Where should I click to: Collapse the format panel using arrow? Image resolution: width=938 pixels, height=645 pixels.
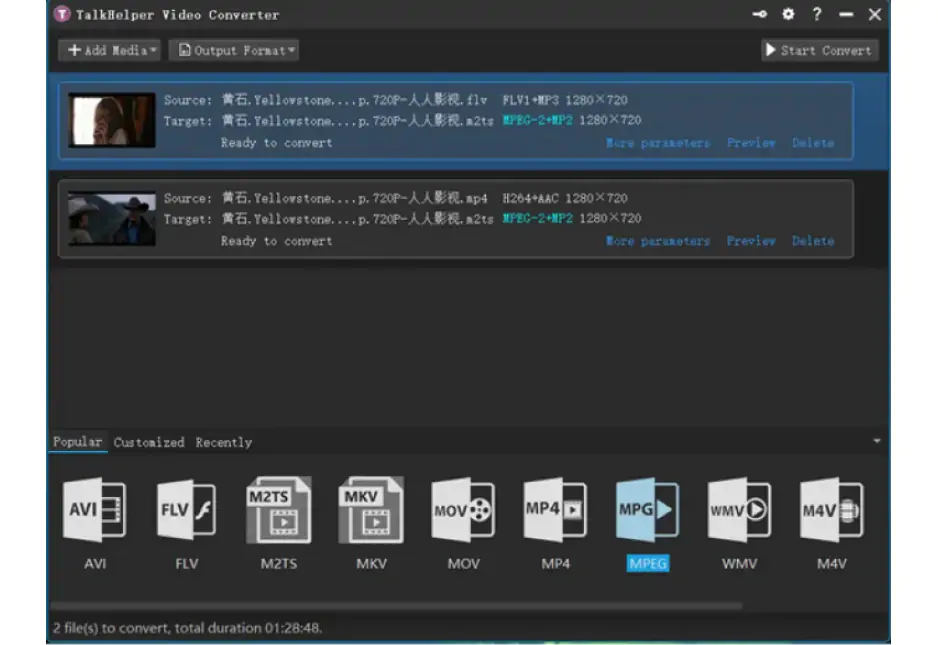877,441
